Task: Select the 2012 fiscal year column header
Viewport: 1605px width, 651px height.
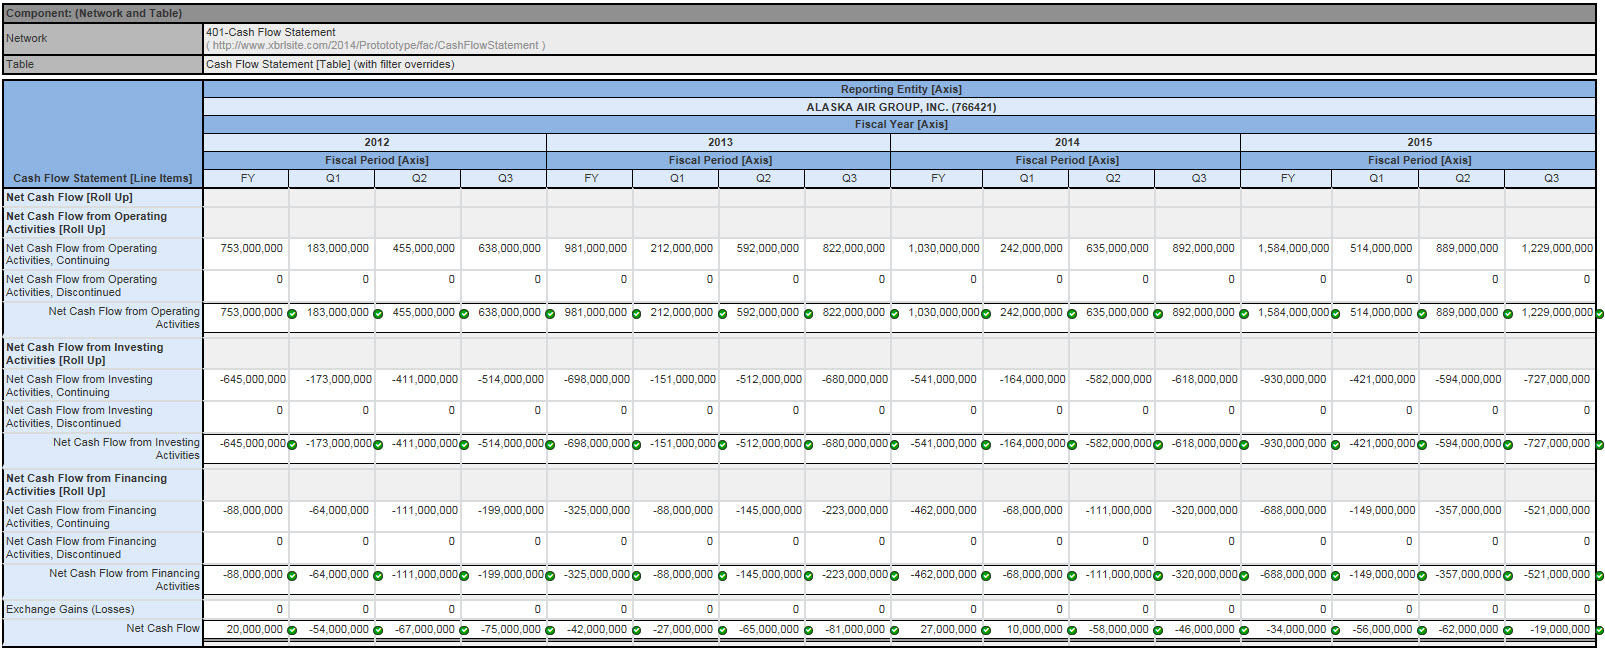Action: (376, 142)
